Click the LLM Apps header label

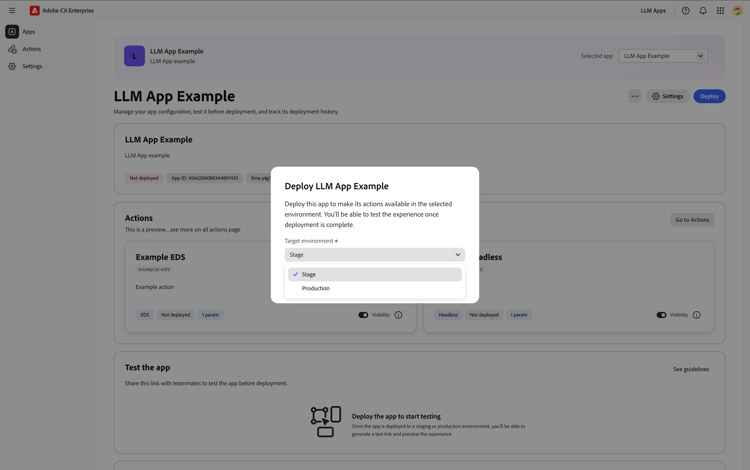(x=653, y=11)
